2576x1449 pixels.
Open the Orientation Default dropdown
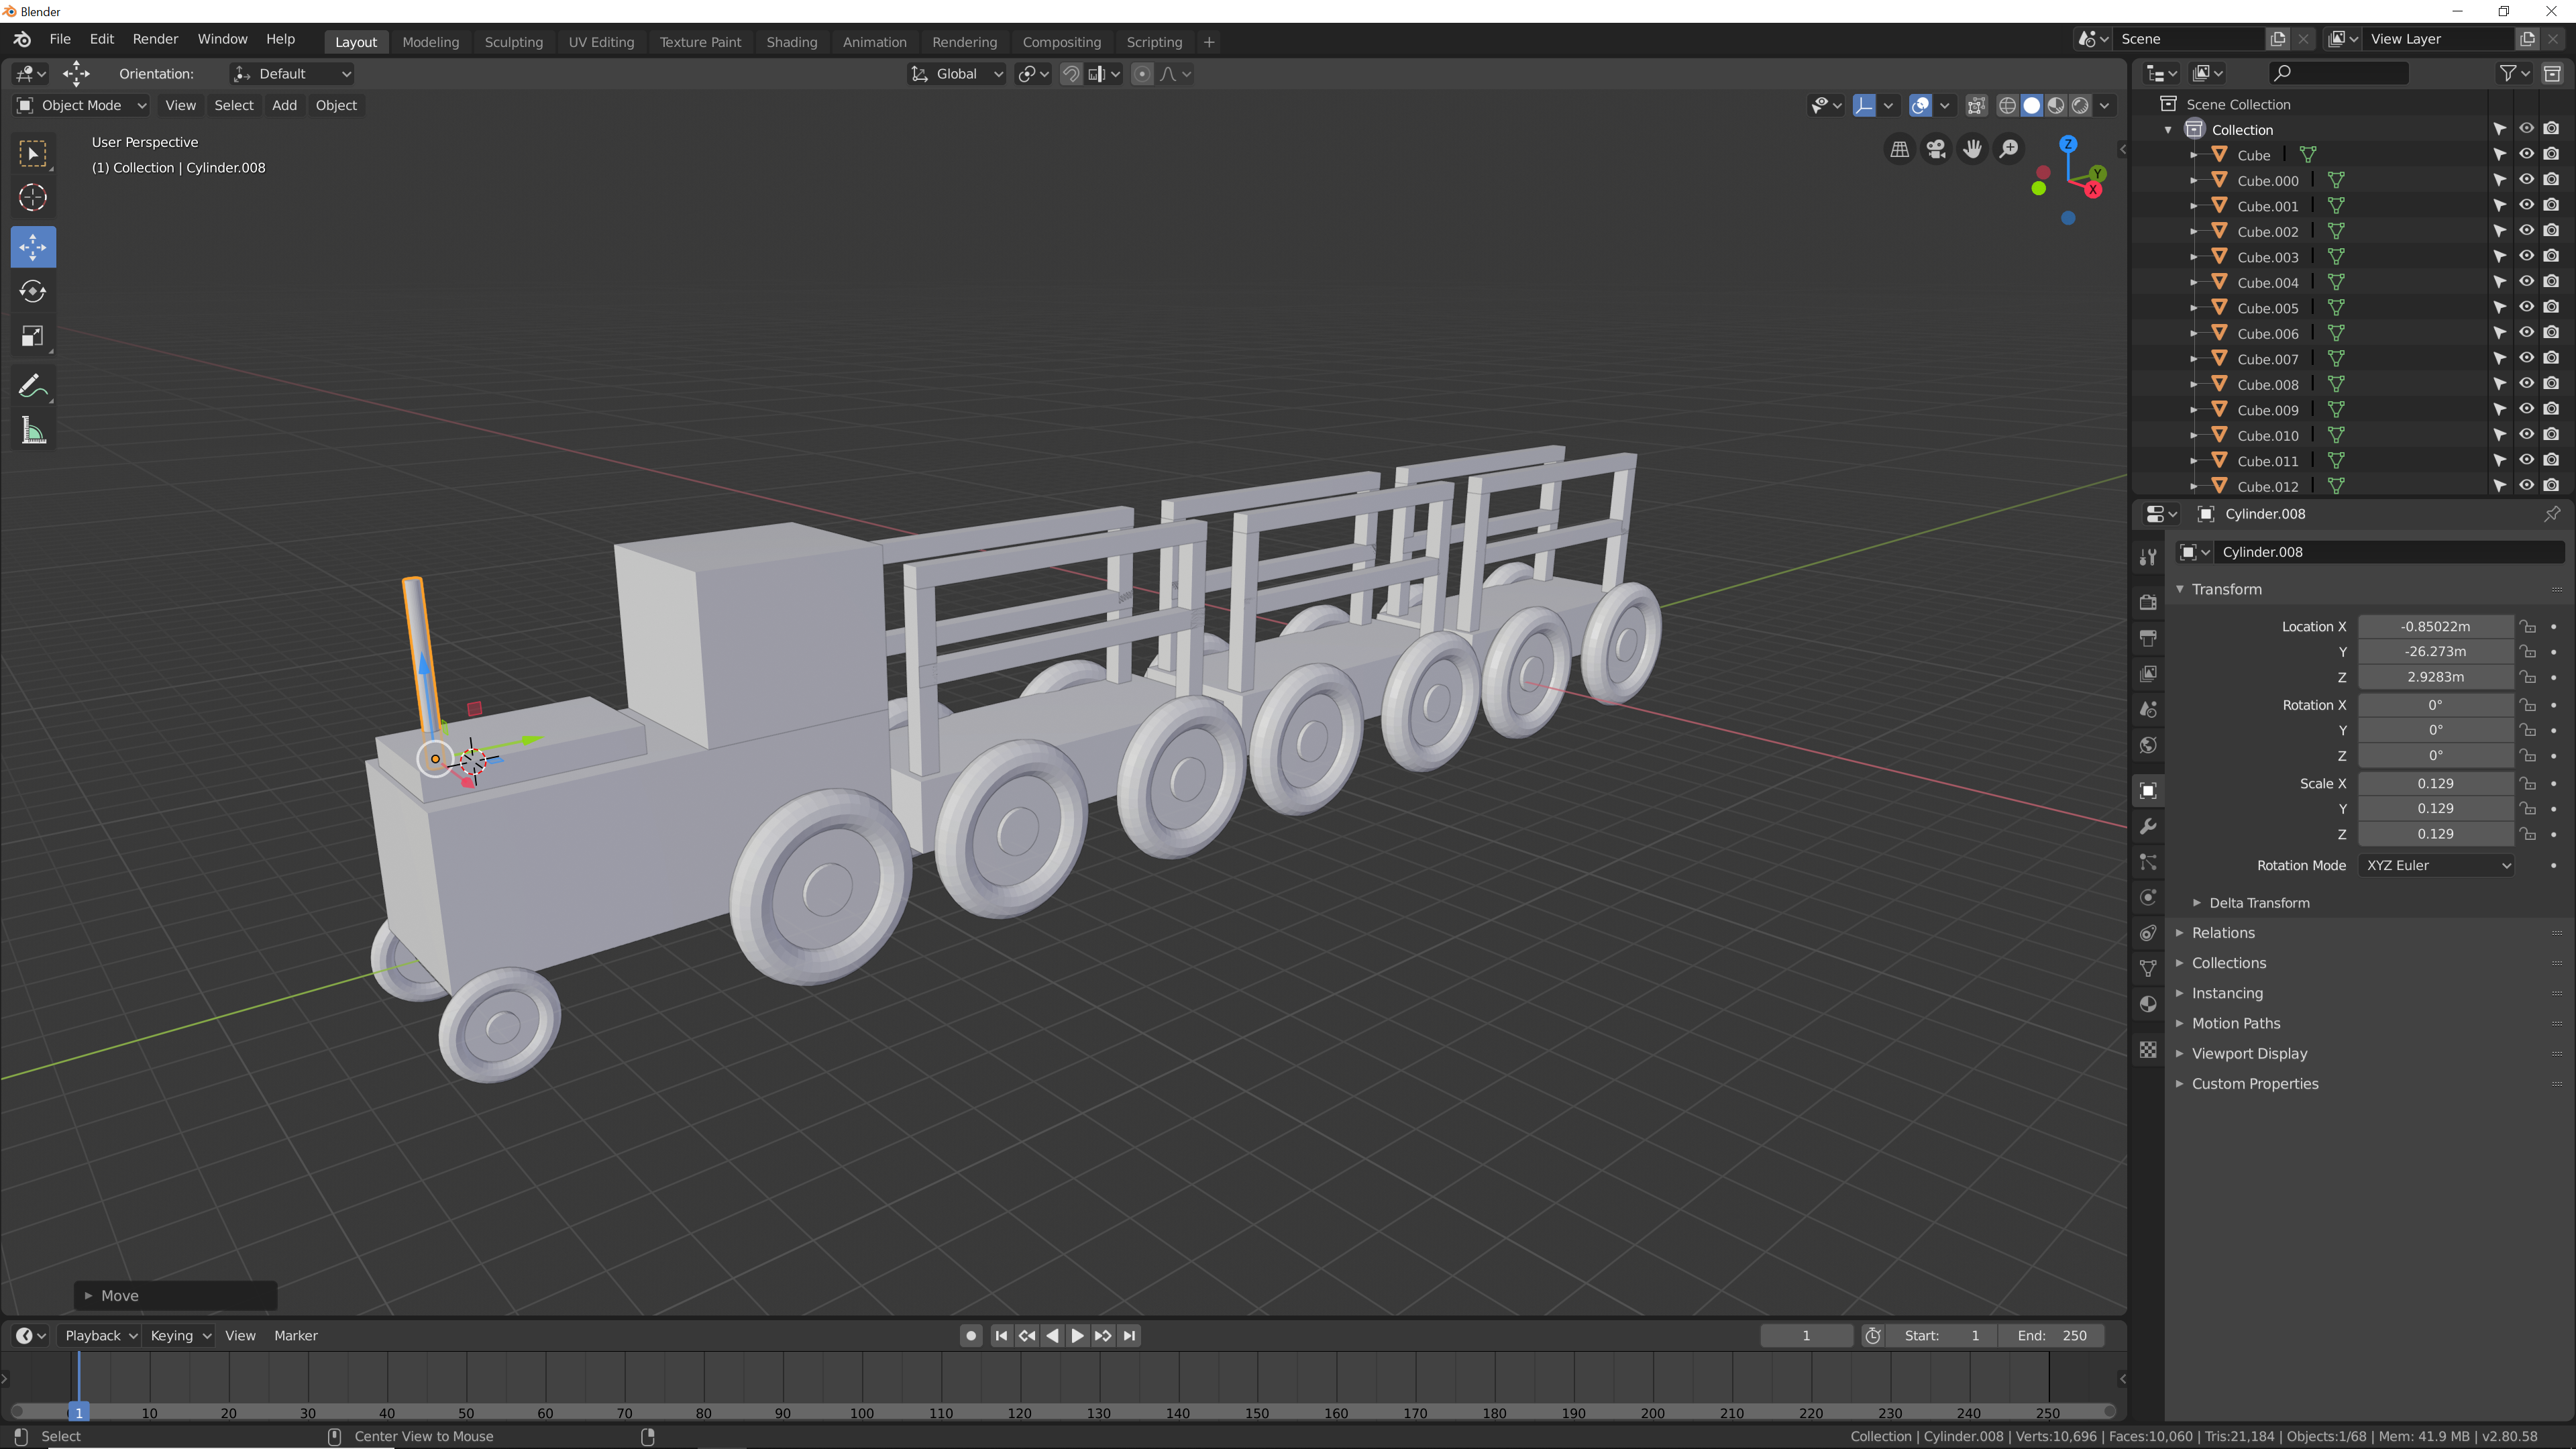click(291, 74)
